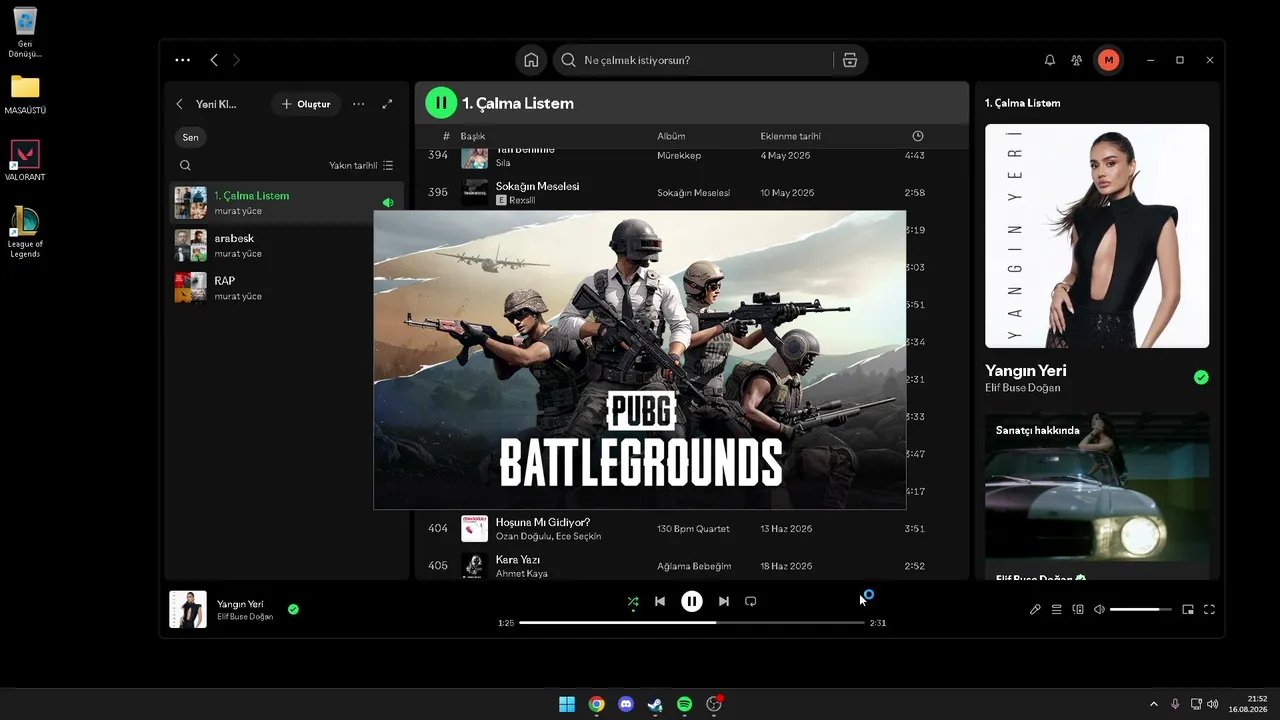Toggle repeat mode
The height and width of the screenshot is (720, 1280).
pos(751,601)
